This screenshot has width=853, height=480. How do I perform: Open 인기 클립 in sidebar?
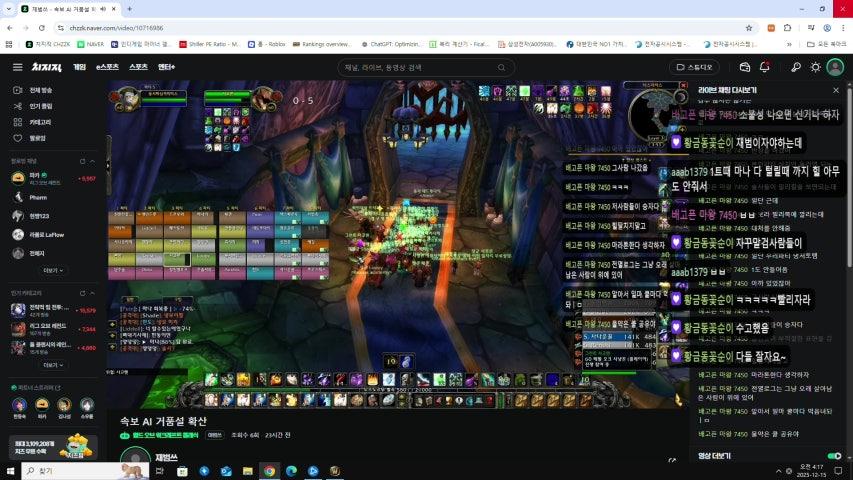coord(34,106)
